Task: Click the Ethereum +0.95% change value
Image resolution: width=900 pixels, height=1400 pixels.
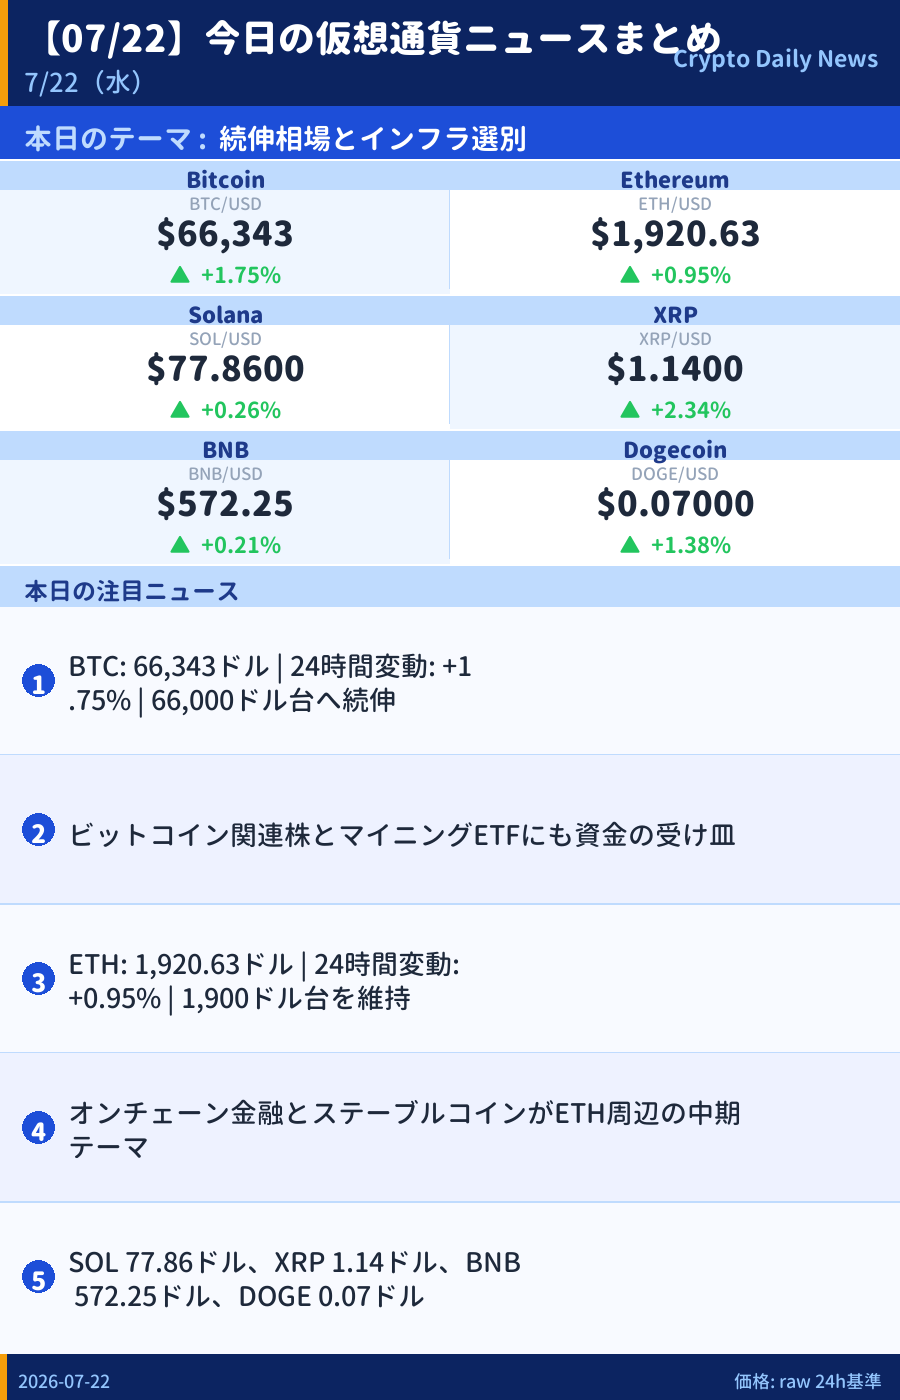Action: click(x=691, y=274)
